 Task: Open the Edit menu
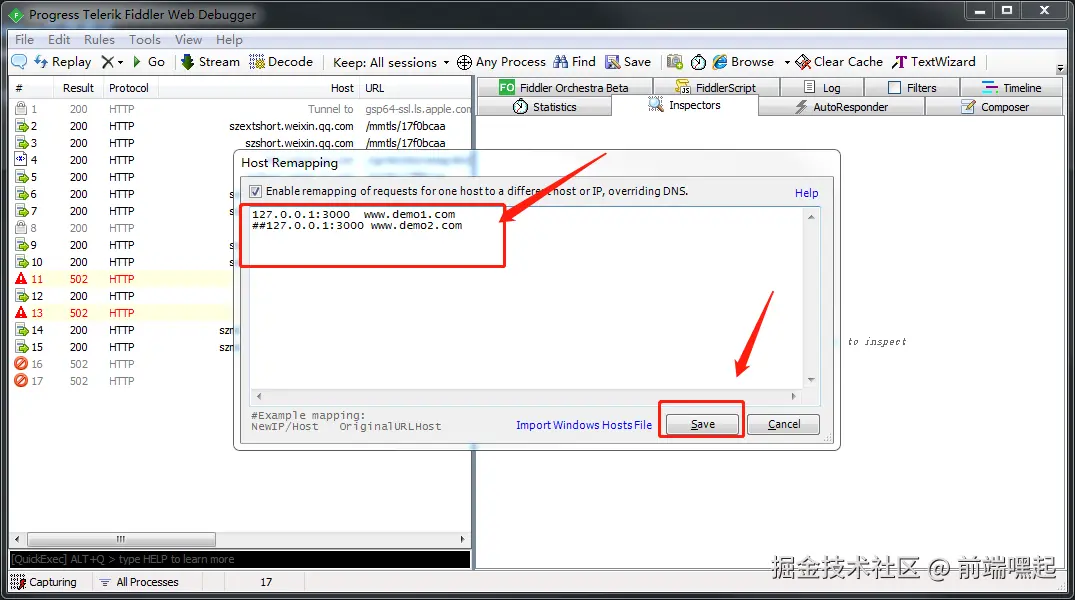point(59,40)
